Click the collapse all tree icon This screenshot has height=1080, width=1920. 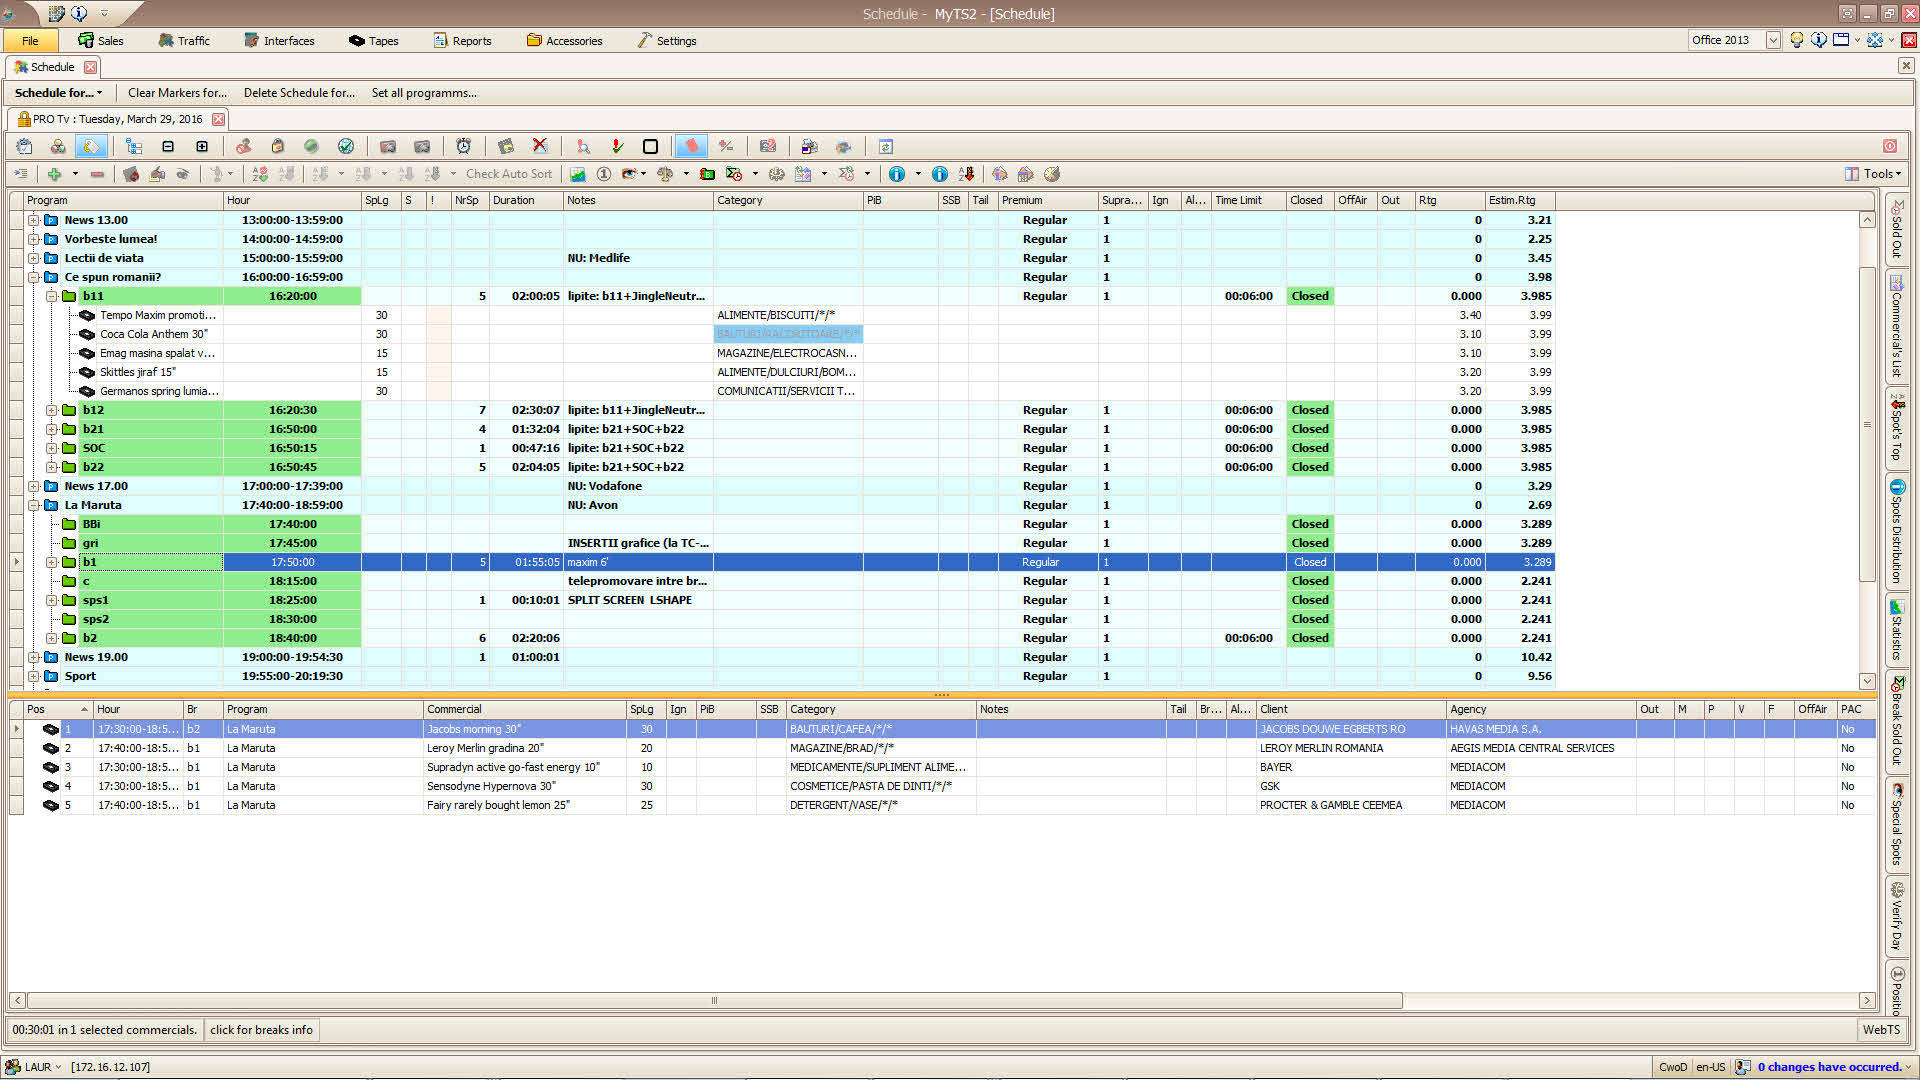pyautogui.click(x=168, y=146)
